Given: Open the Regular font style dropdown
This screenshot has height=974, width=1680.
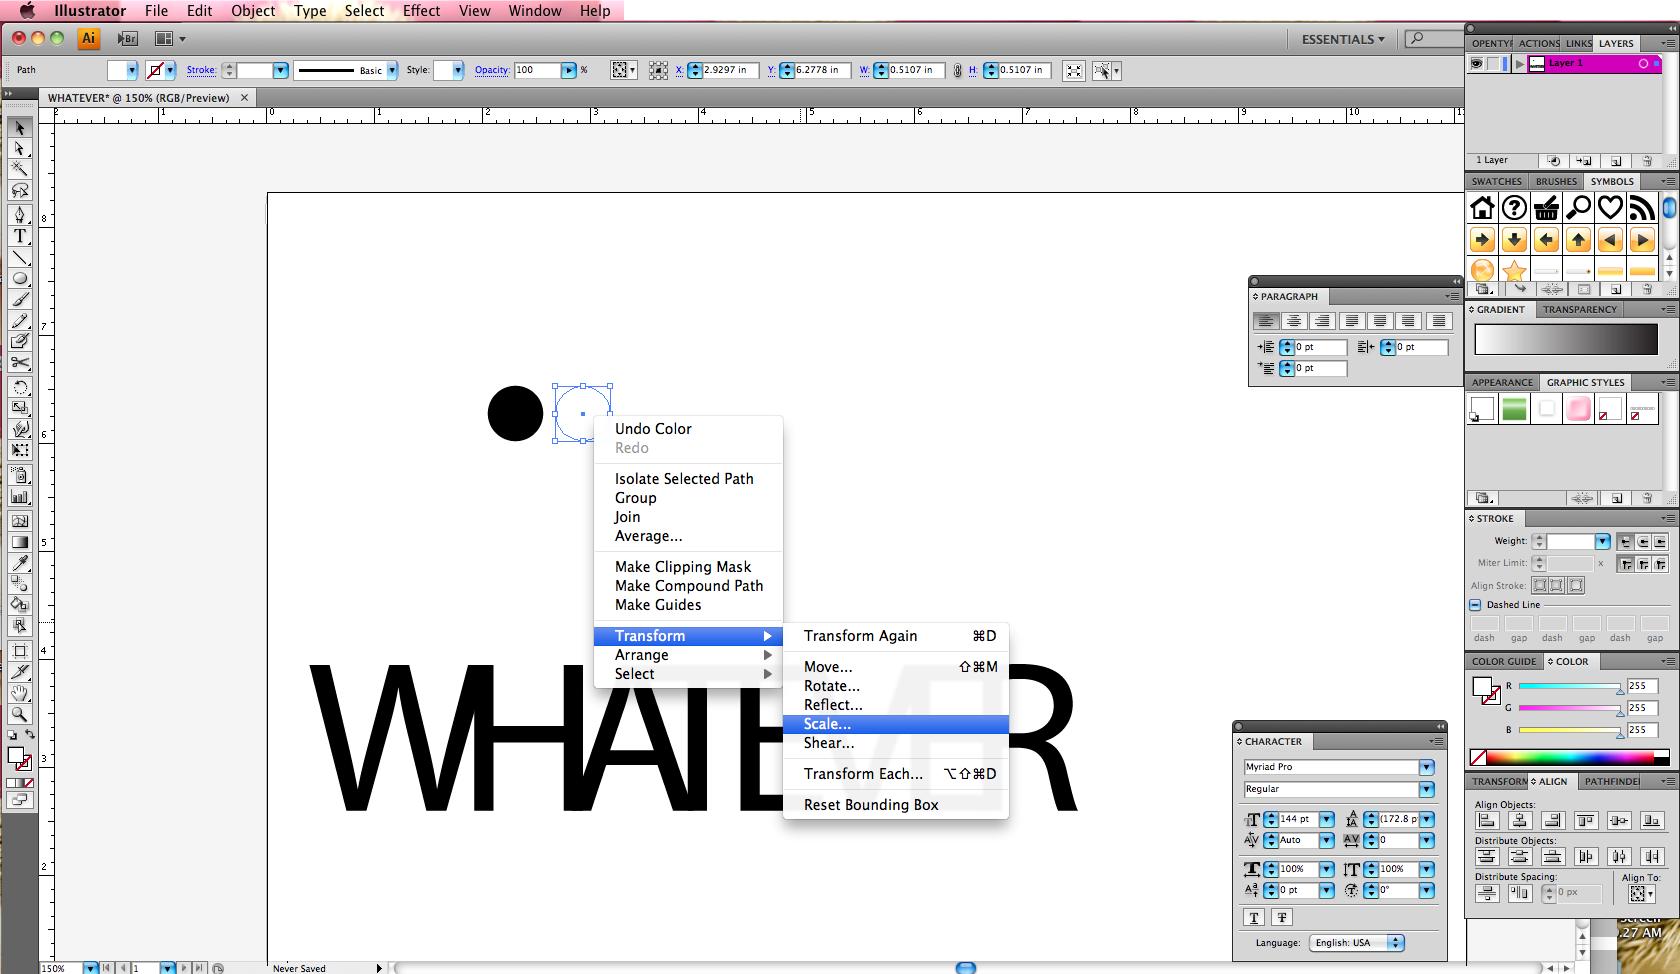Looking at the screenshot, I should point(1426,789).
